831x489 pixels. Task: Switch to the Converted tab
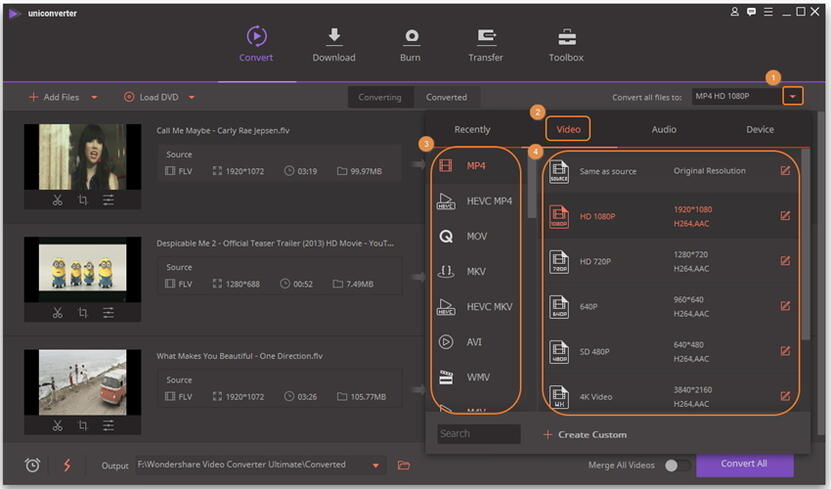[x=447, y=97]
